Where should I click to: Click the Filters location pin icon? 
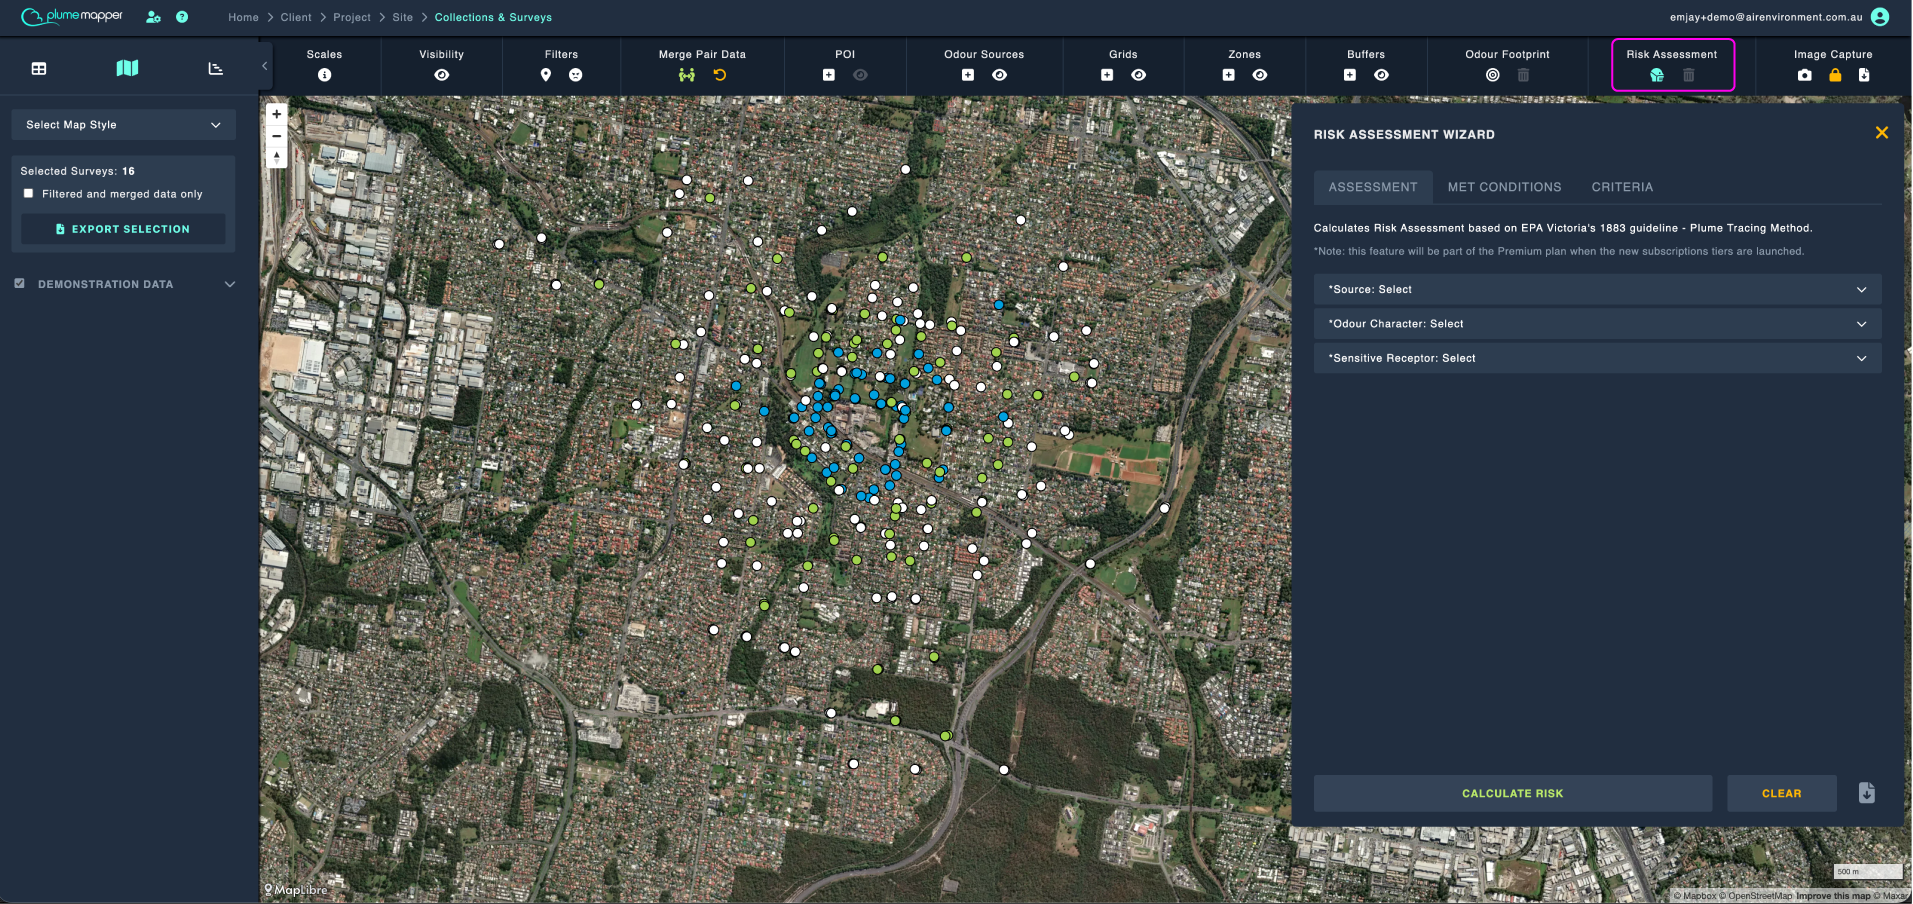tap(546, 75)
